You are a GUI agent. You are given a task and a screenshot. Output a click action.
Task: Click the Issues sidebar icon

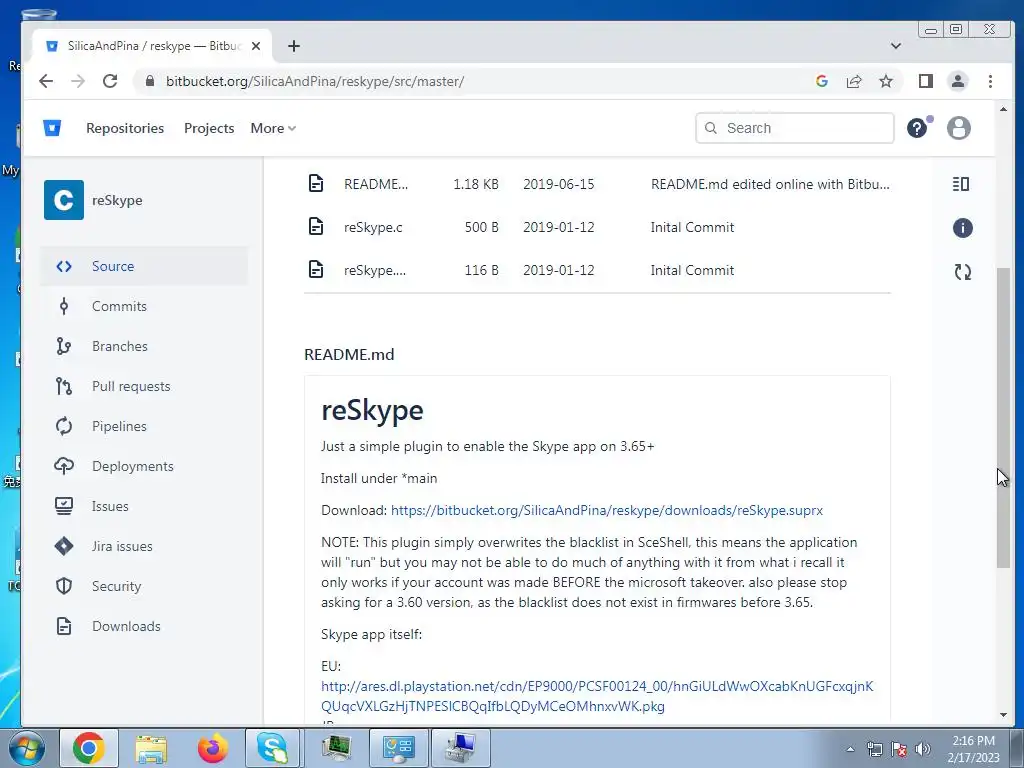pos(64,506)
